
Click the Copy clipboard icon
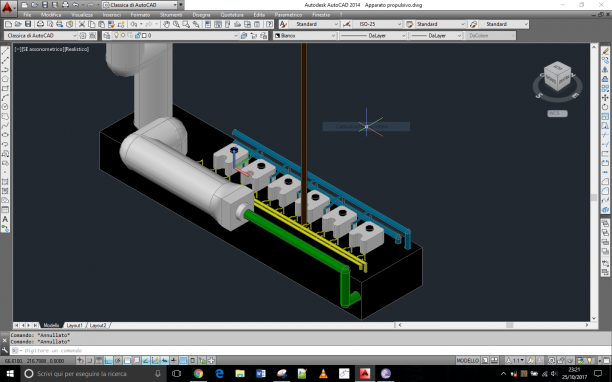91,24
